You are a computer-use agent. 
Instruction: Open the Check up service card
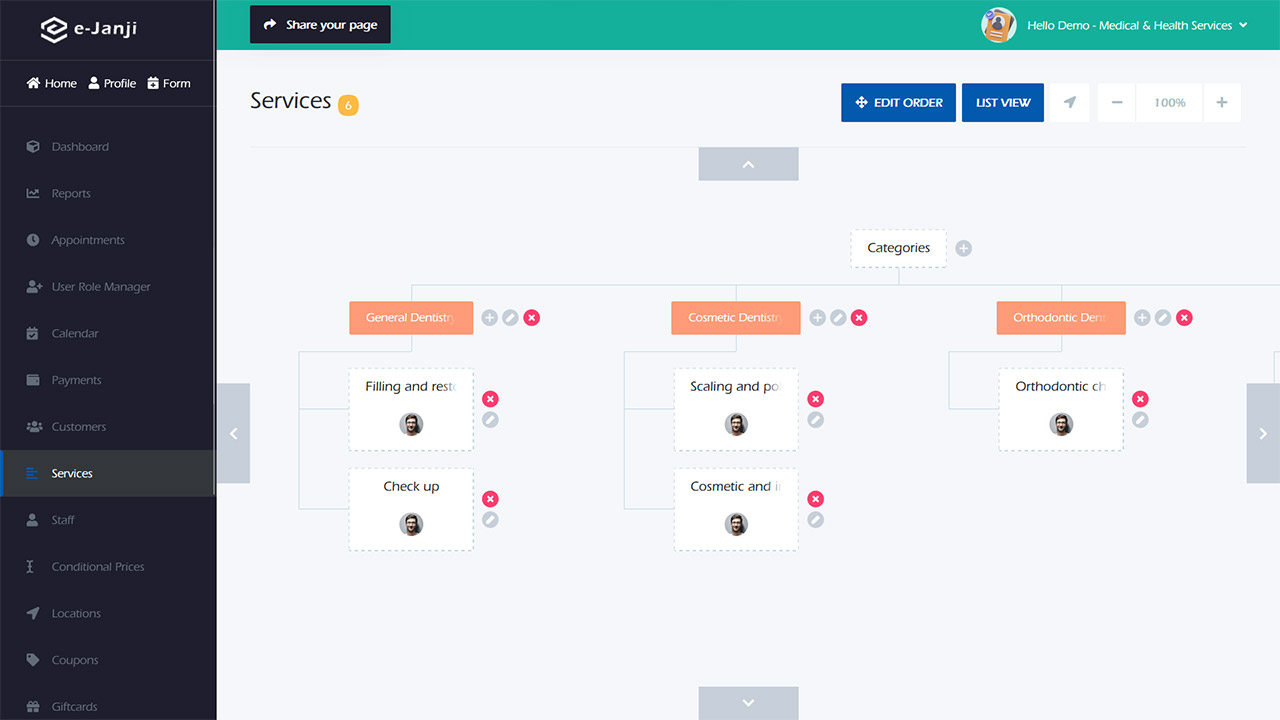(x=411, y=509)
